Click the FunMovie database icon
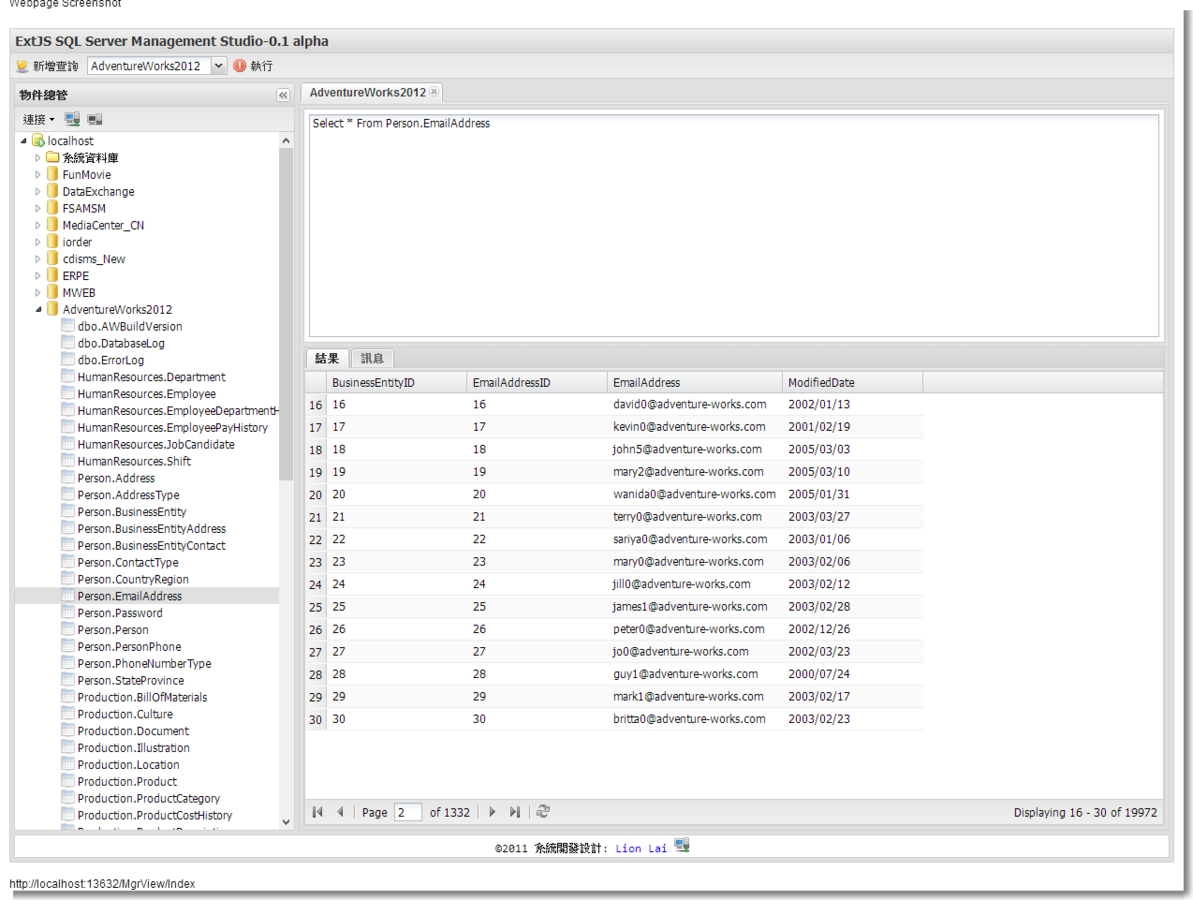Viewport: 1193px width, 900px height. 52,174
